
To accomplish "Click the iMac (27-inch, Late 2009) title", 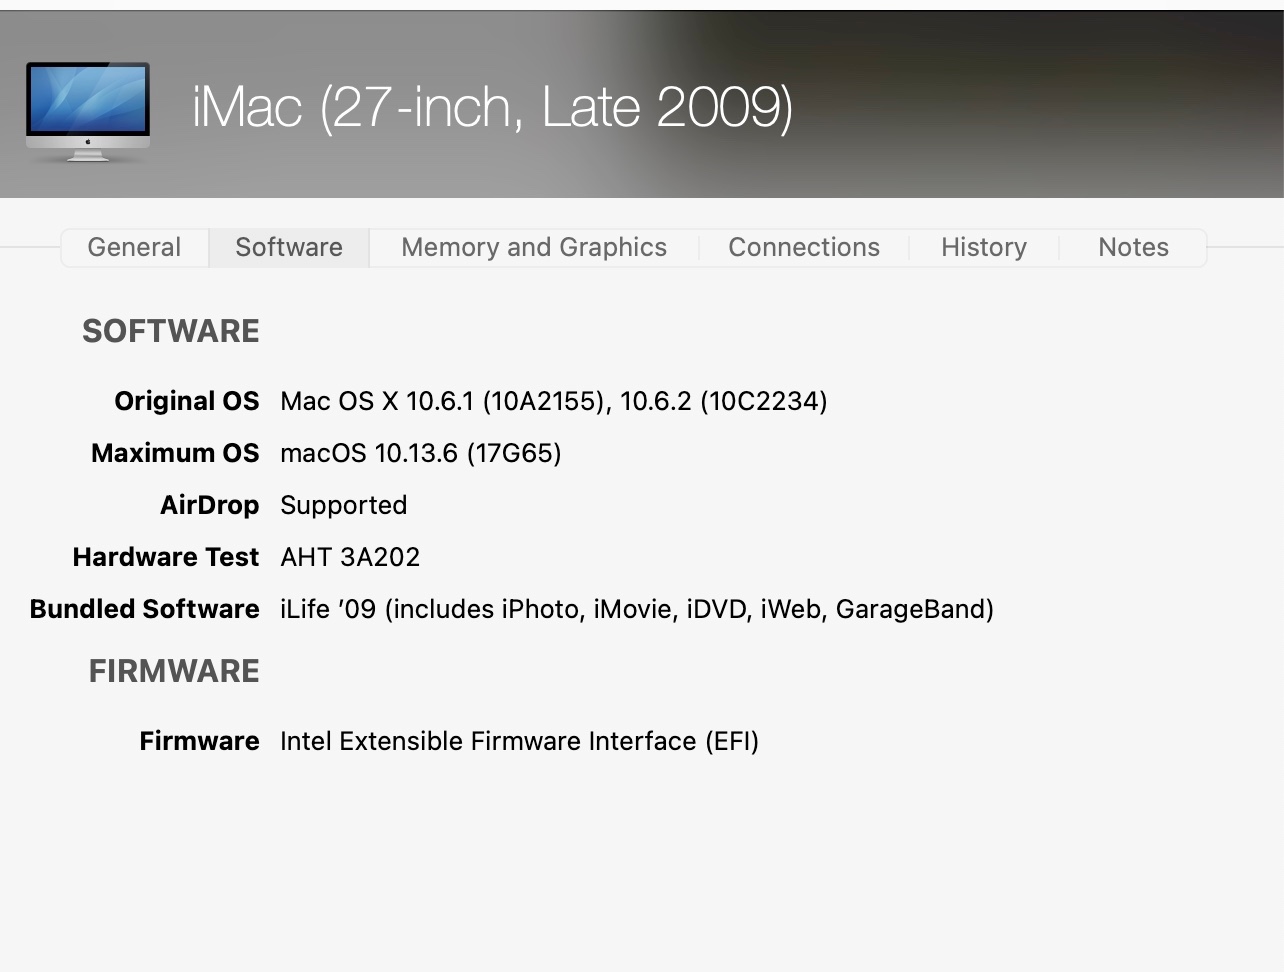I will pyautogui.click(x=492, y=107).
